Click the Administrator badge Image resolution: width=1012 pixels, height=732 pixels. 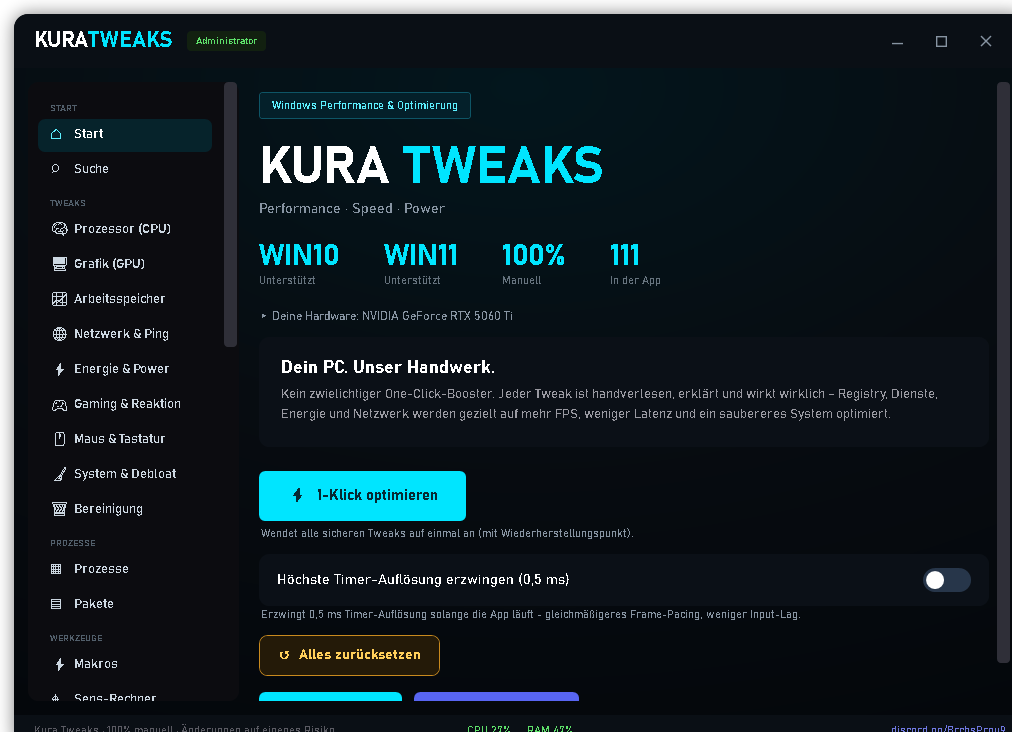[x=226, y=41]
